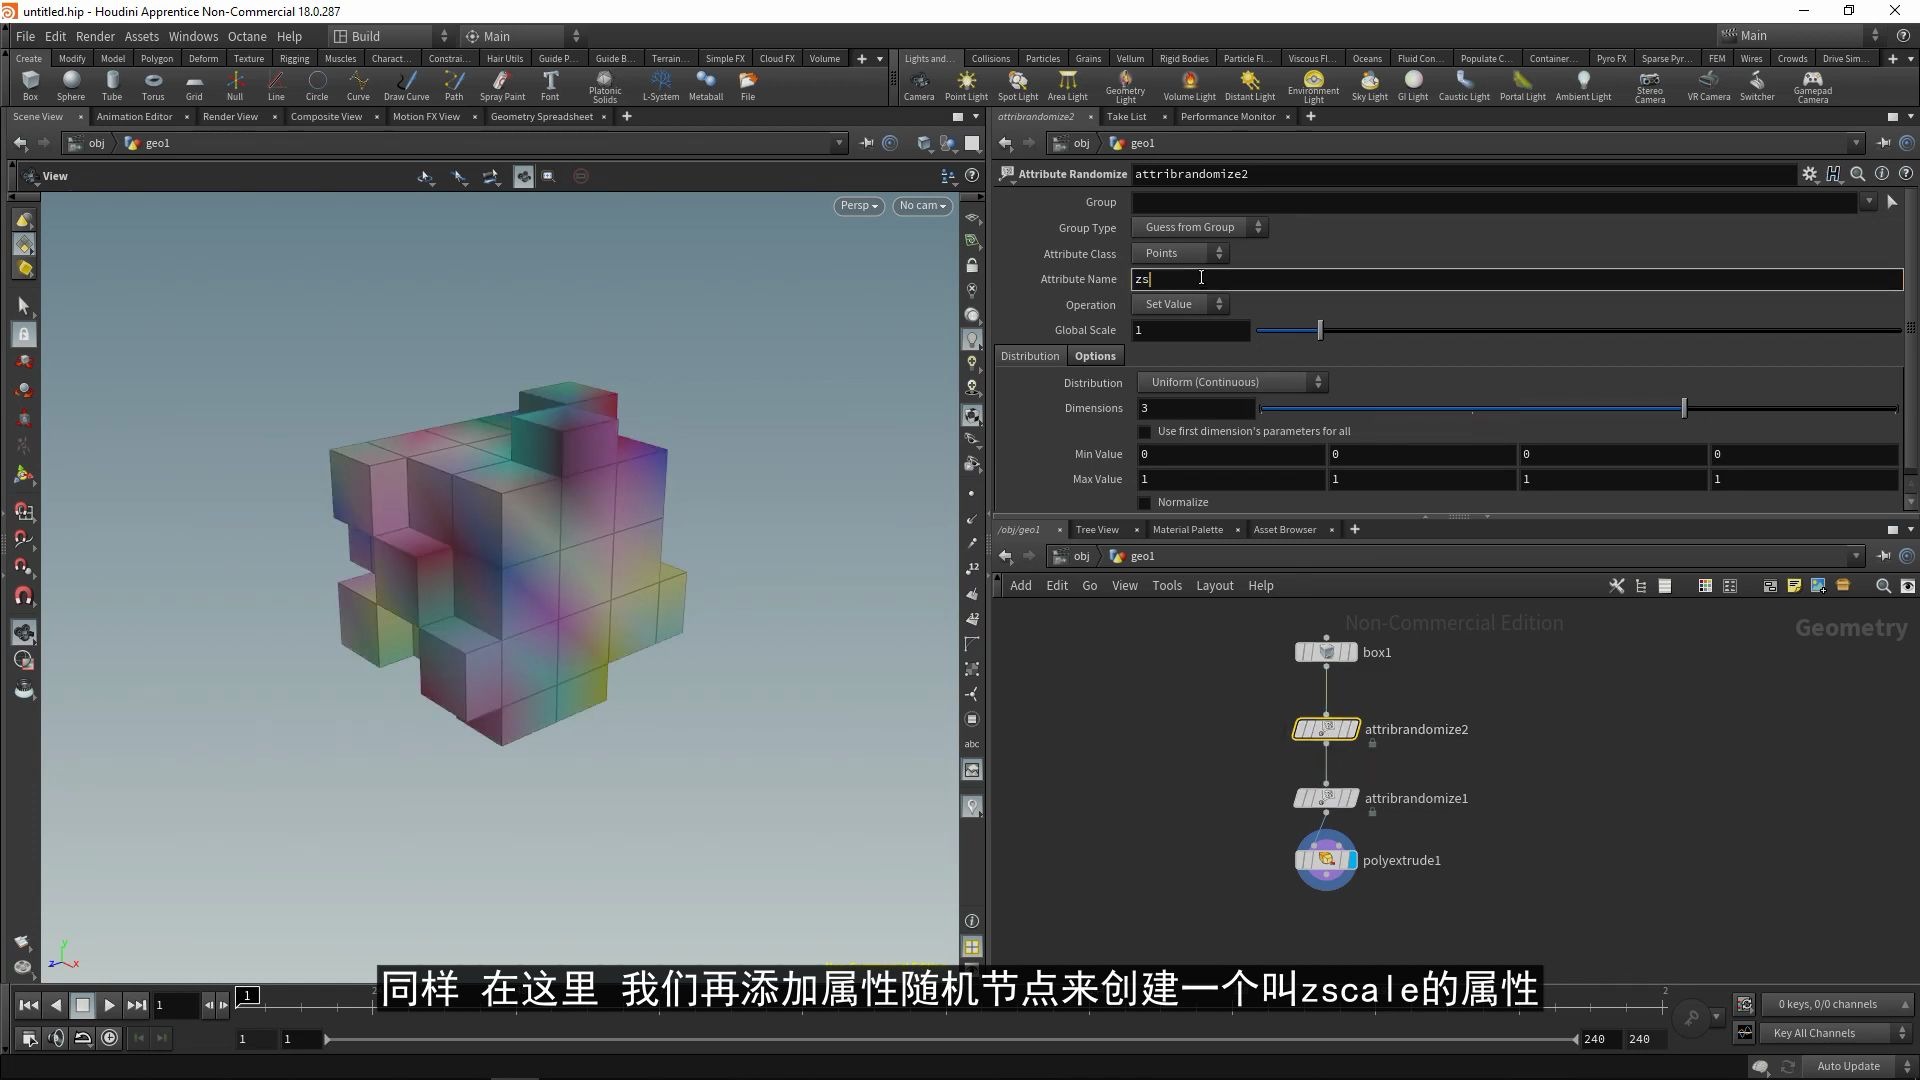Viewport: 1920px width, 1080px height.
Task: Switch to the Geometry Spreadsheet tab
Action: [541, 116]
